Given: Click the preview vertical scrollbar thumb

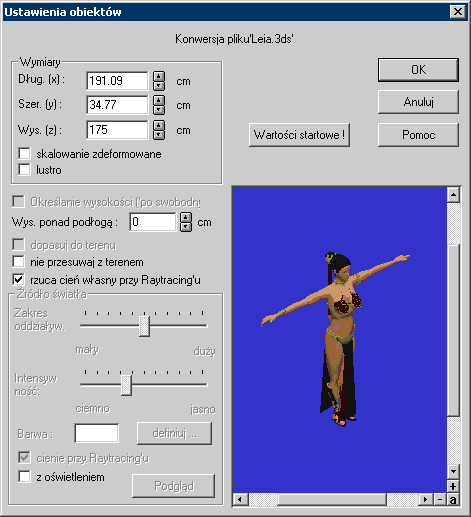Looking at the screenshot, I should (453, 330).
